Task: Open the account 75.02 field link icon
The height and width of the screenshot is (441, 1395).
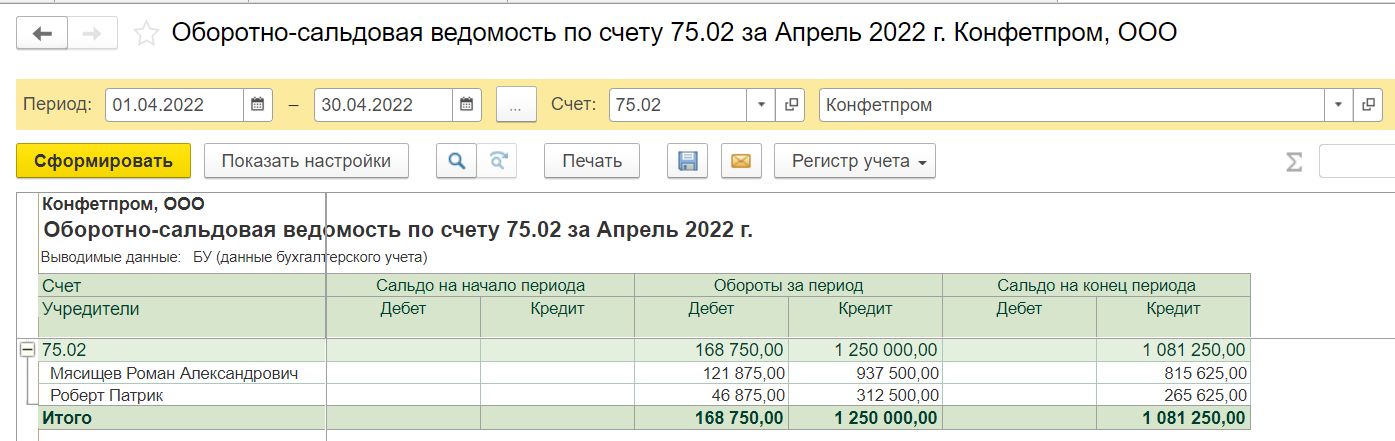Action: coord(790,105)
